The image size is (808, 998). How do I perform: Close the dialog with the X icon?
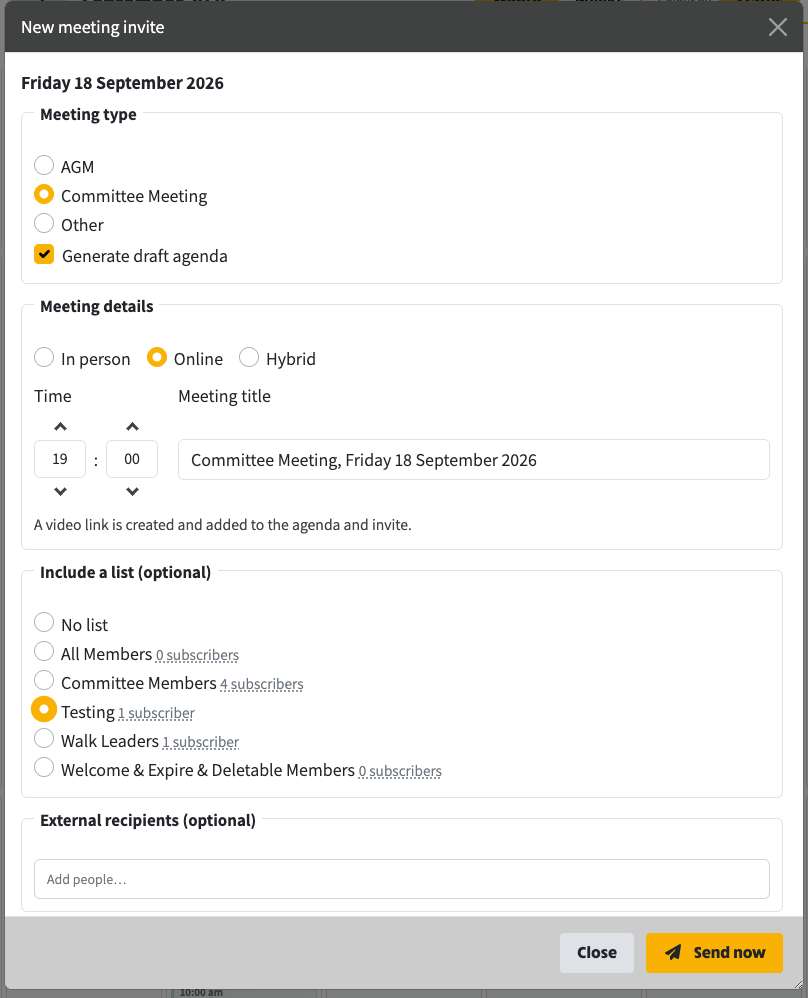(x=777, y=27)
